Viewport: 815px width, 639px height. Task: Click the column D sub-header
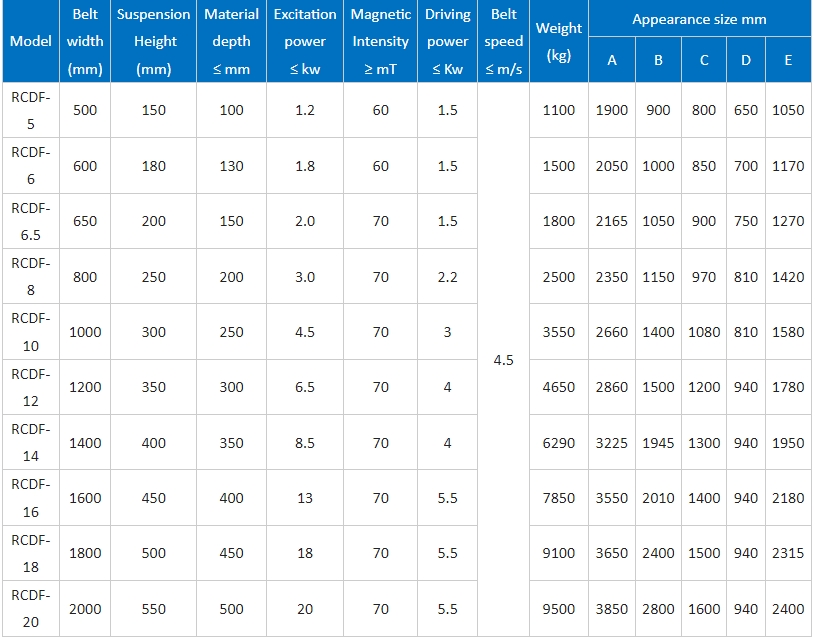tap(746, 60)
